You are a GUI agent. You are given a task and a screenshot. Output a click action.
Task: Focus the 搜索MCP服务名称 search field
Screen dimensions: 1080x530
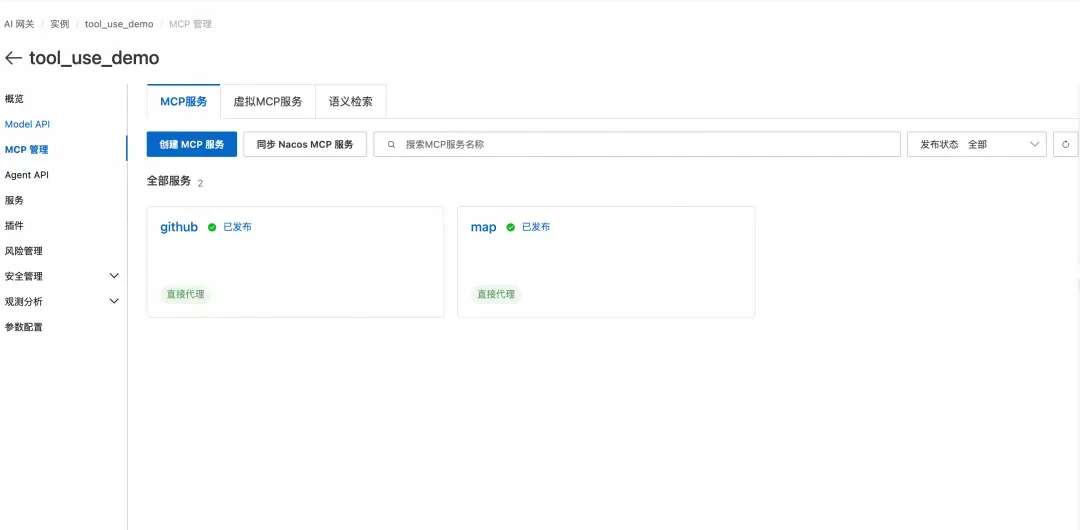coord(637,144)
